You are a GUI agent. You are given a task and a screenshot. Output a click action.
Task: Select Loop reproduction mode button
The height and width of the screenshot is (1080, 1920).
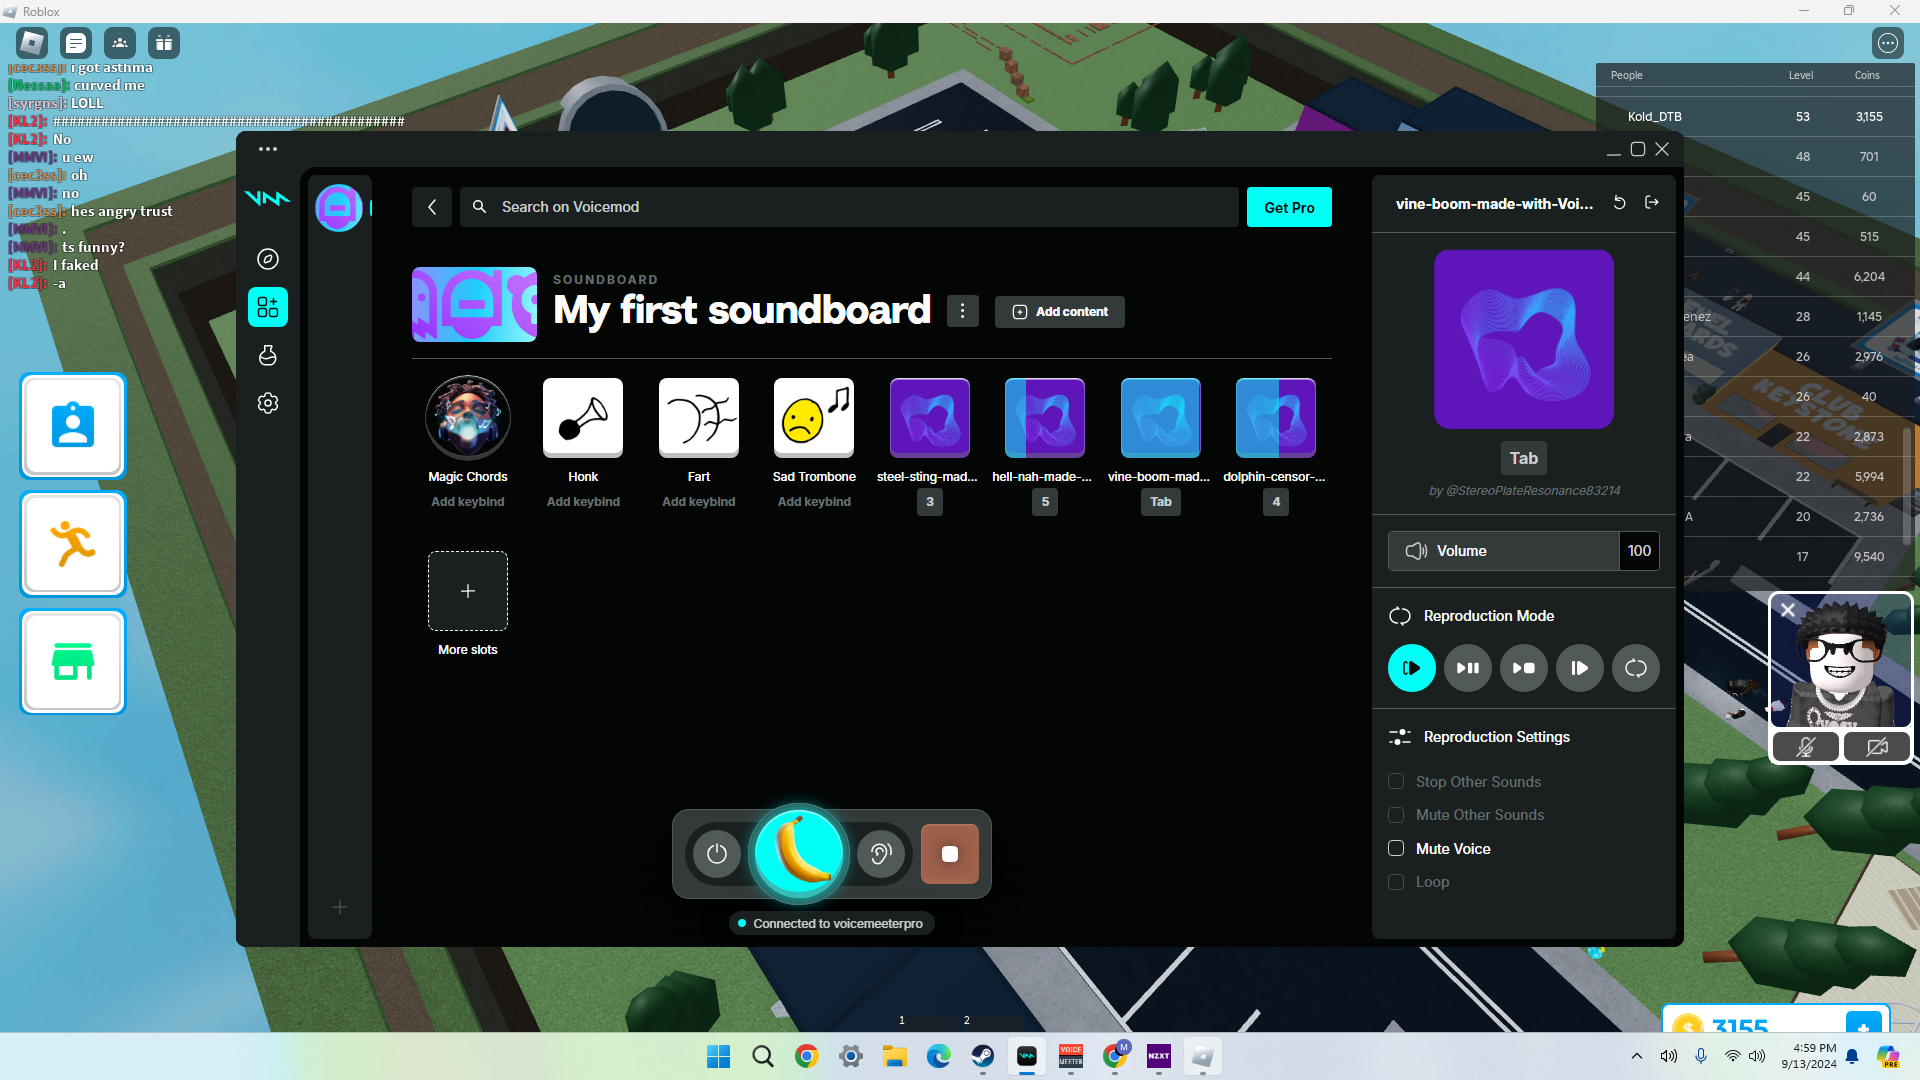click(1636, 668)
